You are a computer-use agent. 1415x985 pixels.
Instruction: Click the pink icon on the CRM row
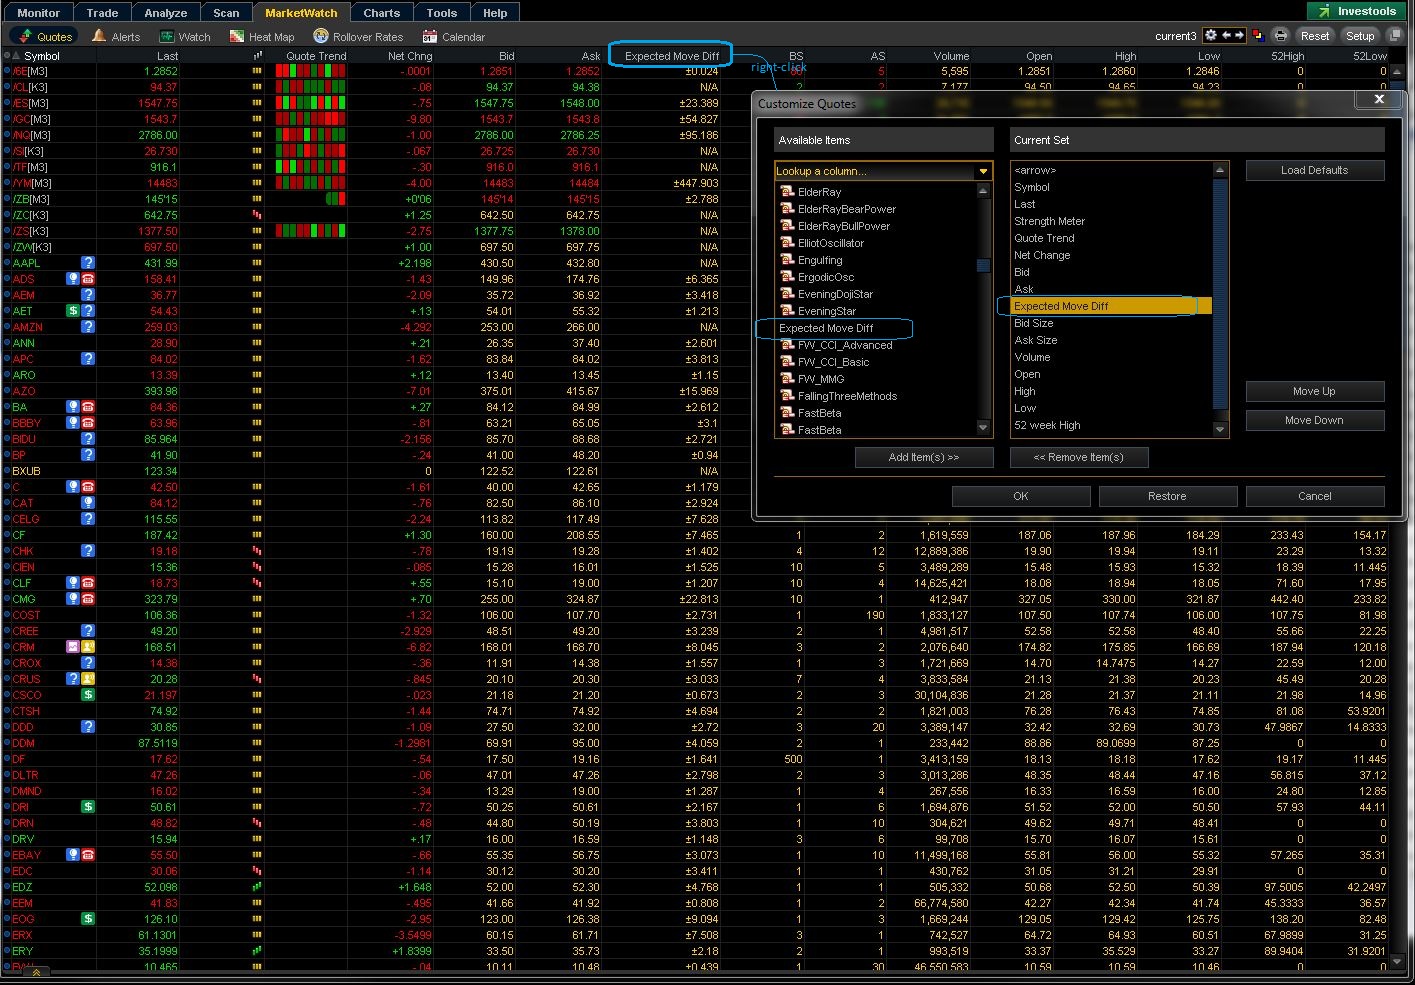73,647
